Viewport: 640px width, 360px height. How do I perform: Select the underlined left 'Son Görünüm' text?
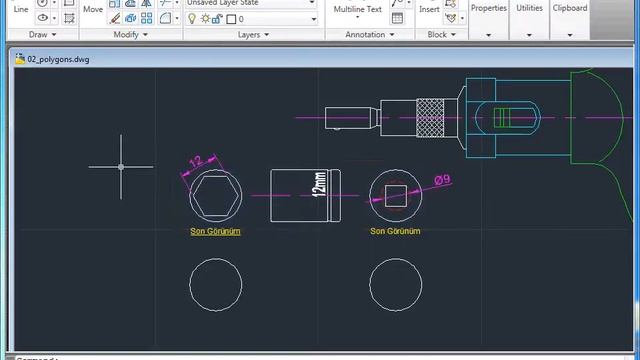tap(215, 231)
